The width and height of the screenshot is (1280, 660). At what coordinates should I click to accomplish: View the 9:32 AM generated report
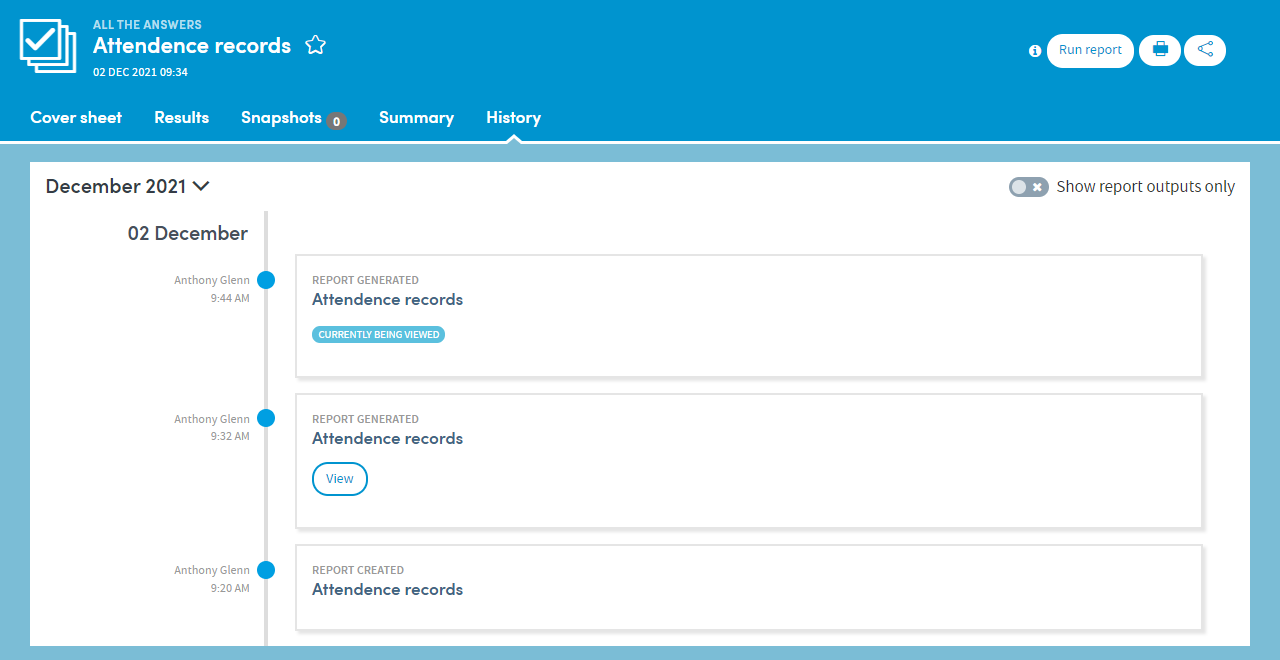pyautogui.click(x=340, y=479)
